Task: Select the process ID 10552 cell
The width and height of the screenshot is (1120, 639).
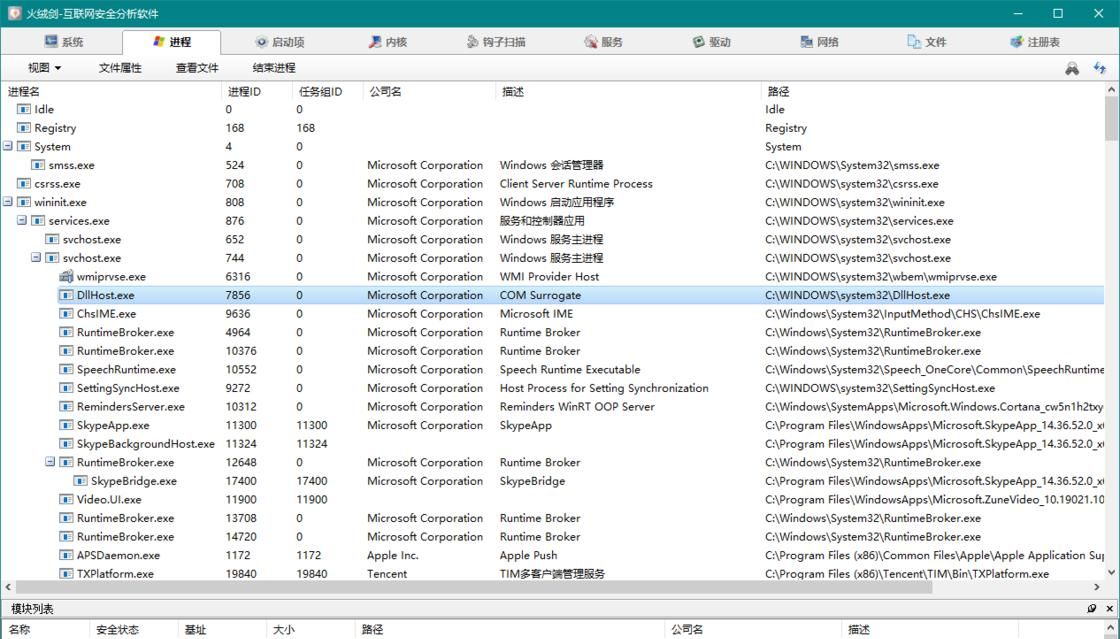Action: click(x=241, y=369)
